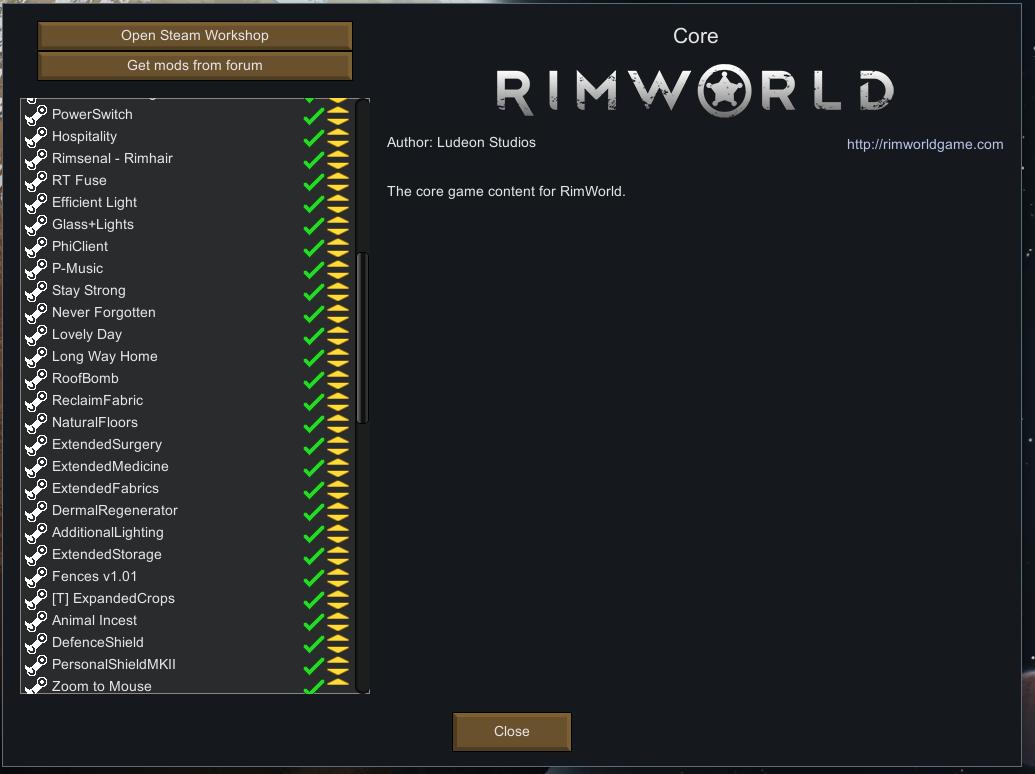Select the ExtendedFabrics mod name

point(106,488)
